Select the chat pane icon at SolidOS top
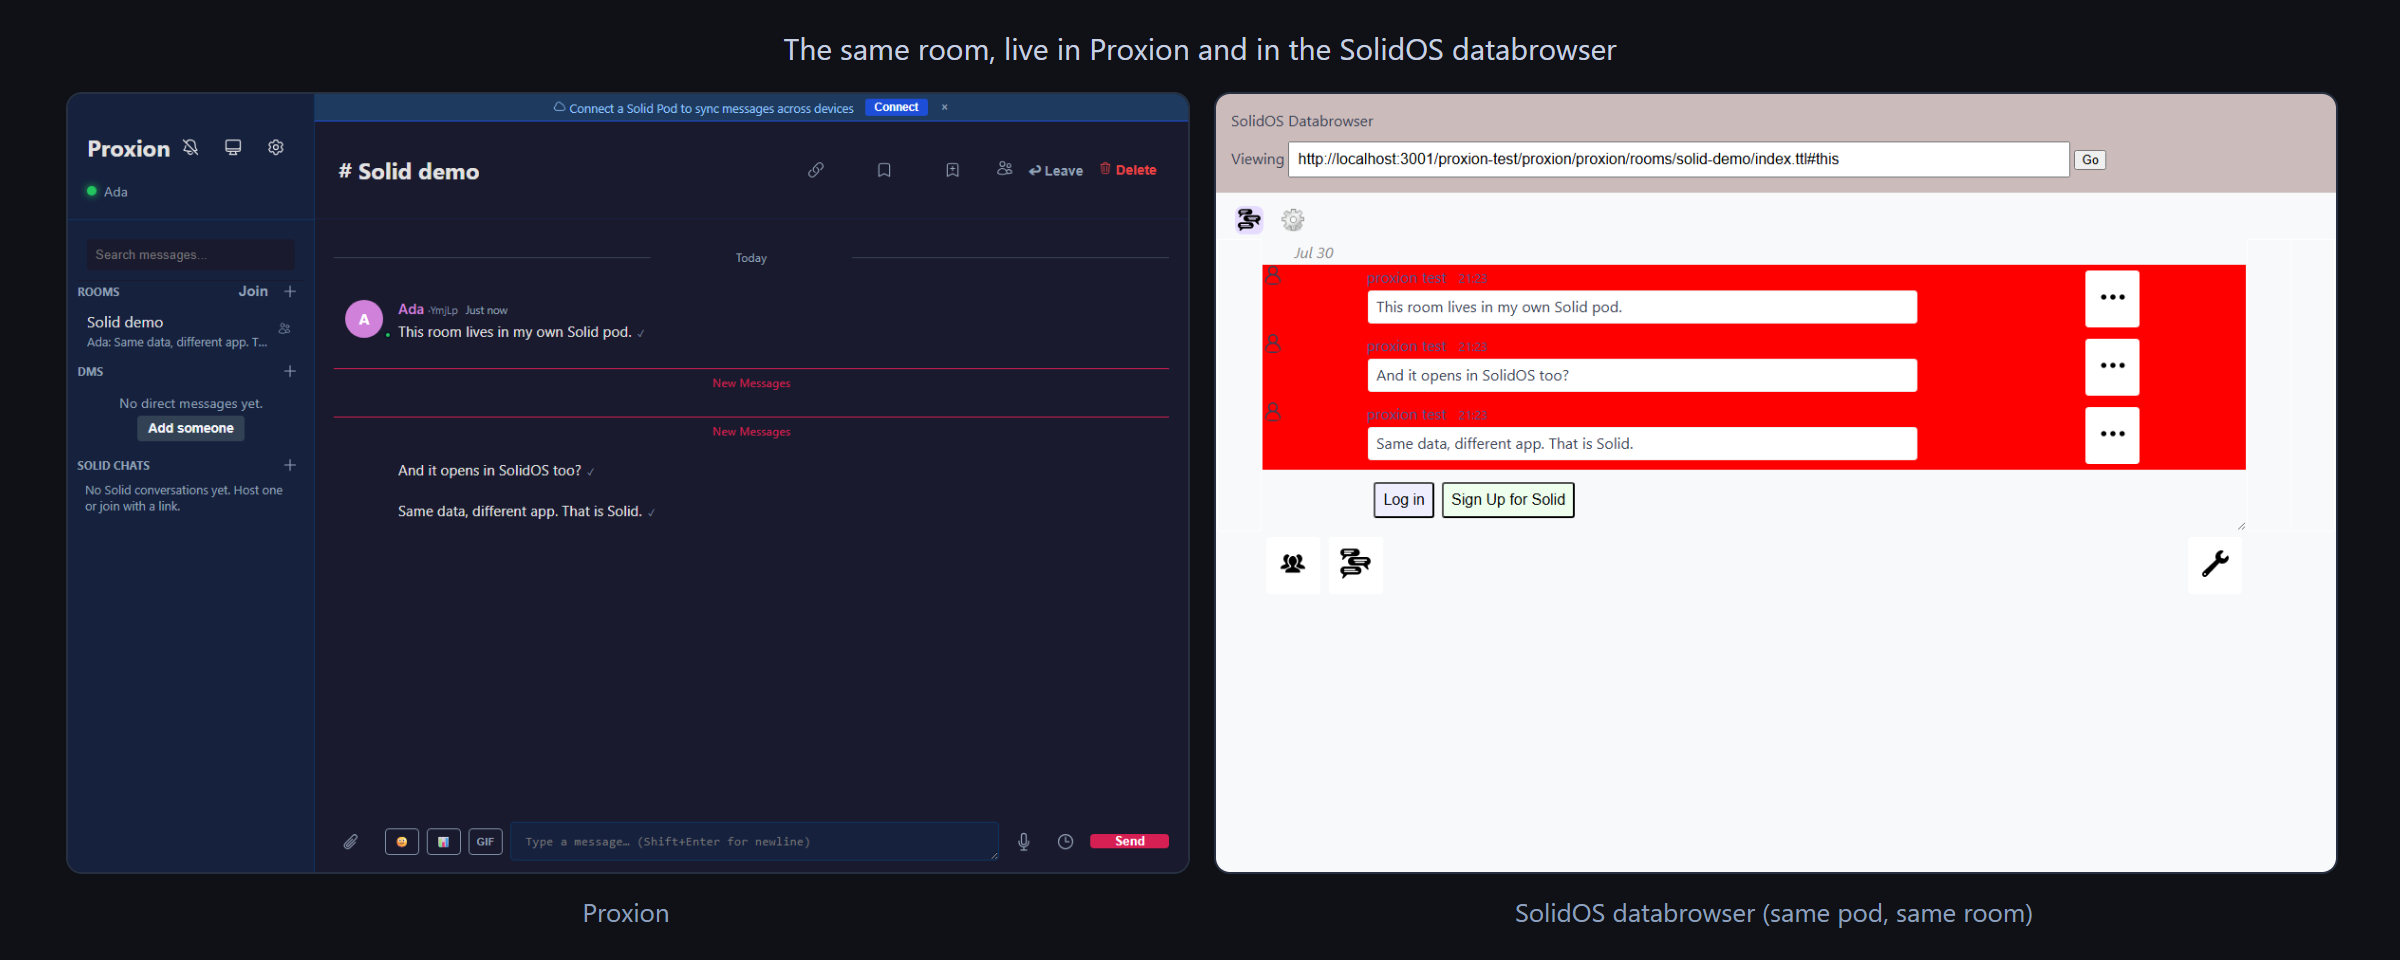Image resolution: width=2400 pixels, height=960 pixels. tap(1249, 219)
